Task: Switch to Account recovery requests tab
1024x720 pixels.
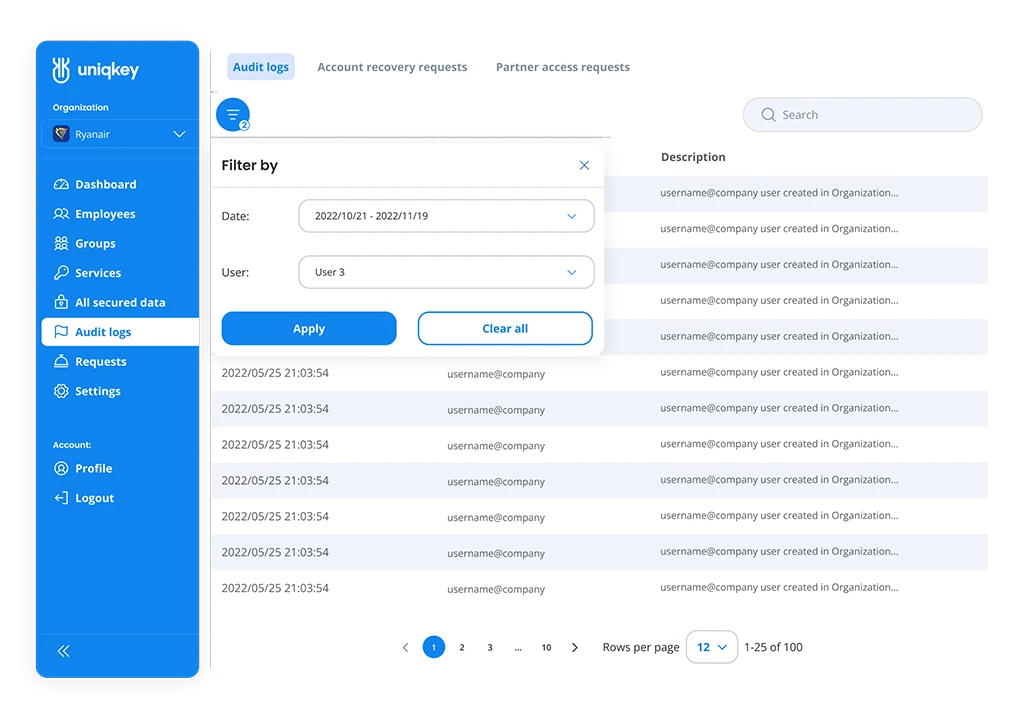Action: [x=392, y=67]
